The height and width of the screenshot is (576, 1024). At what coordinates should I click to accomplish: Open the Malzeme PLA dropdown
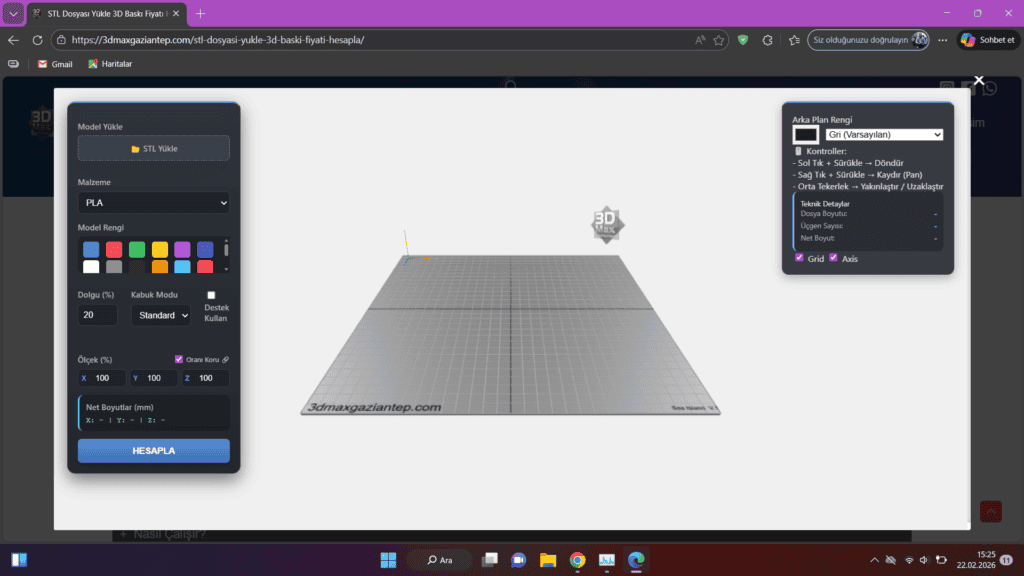click(154, 202)
